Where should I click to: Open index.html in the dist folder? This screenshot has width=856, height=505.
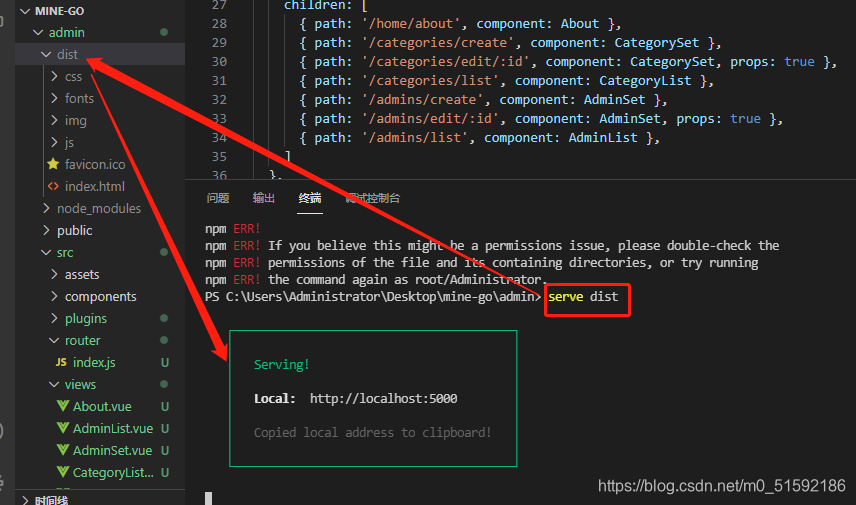pos(94,186)
